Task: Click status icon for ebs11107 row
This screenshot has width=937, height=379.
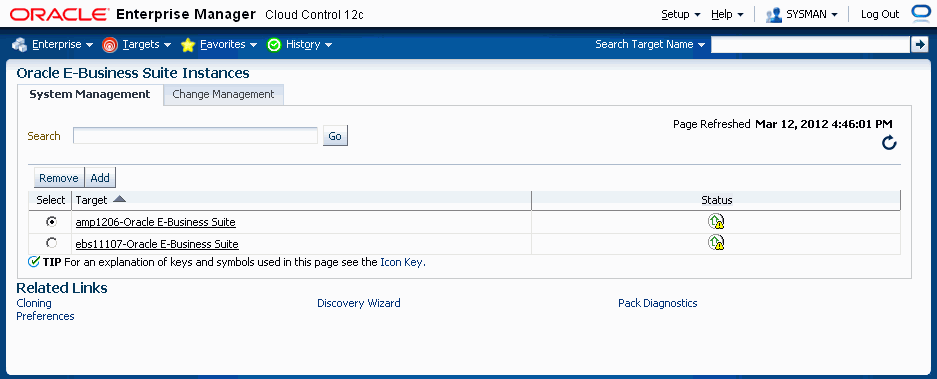Action: coord(716,242)
